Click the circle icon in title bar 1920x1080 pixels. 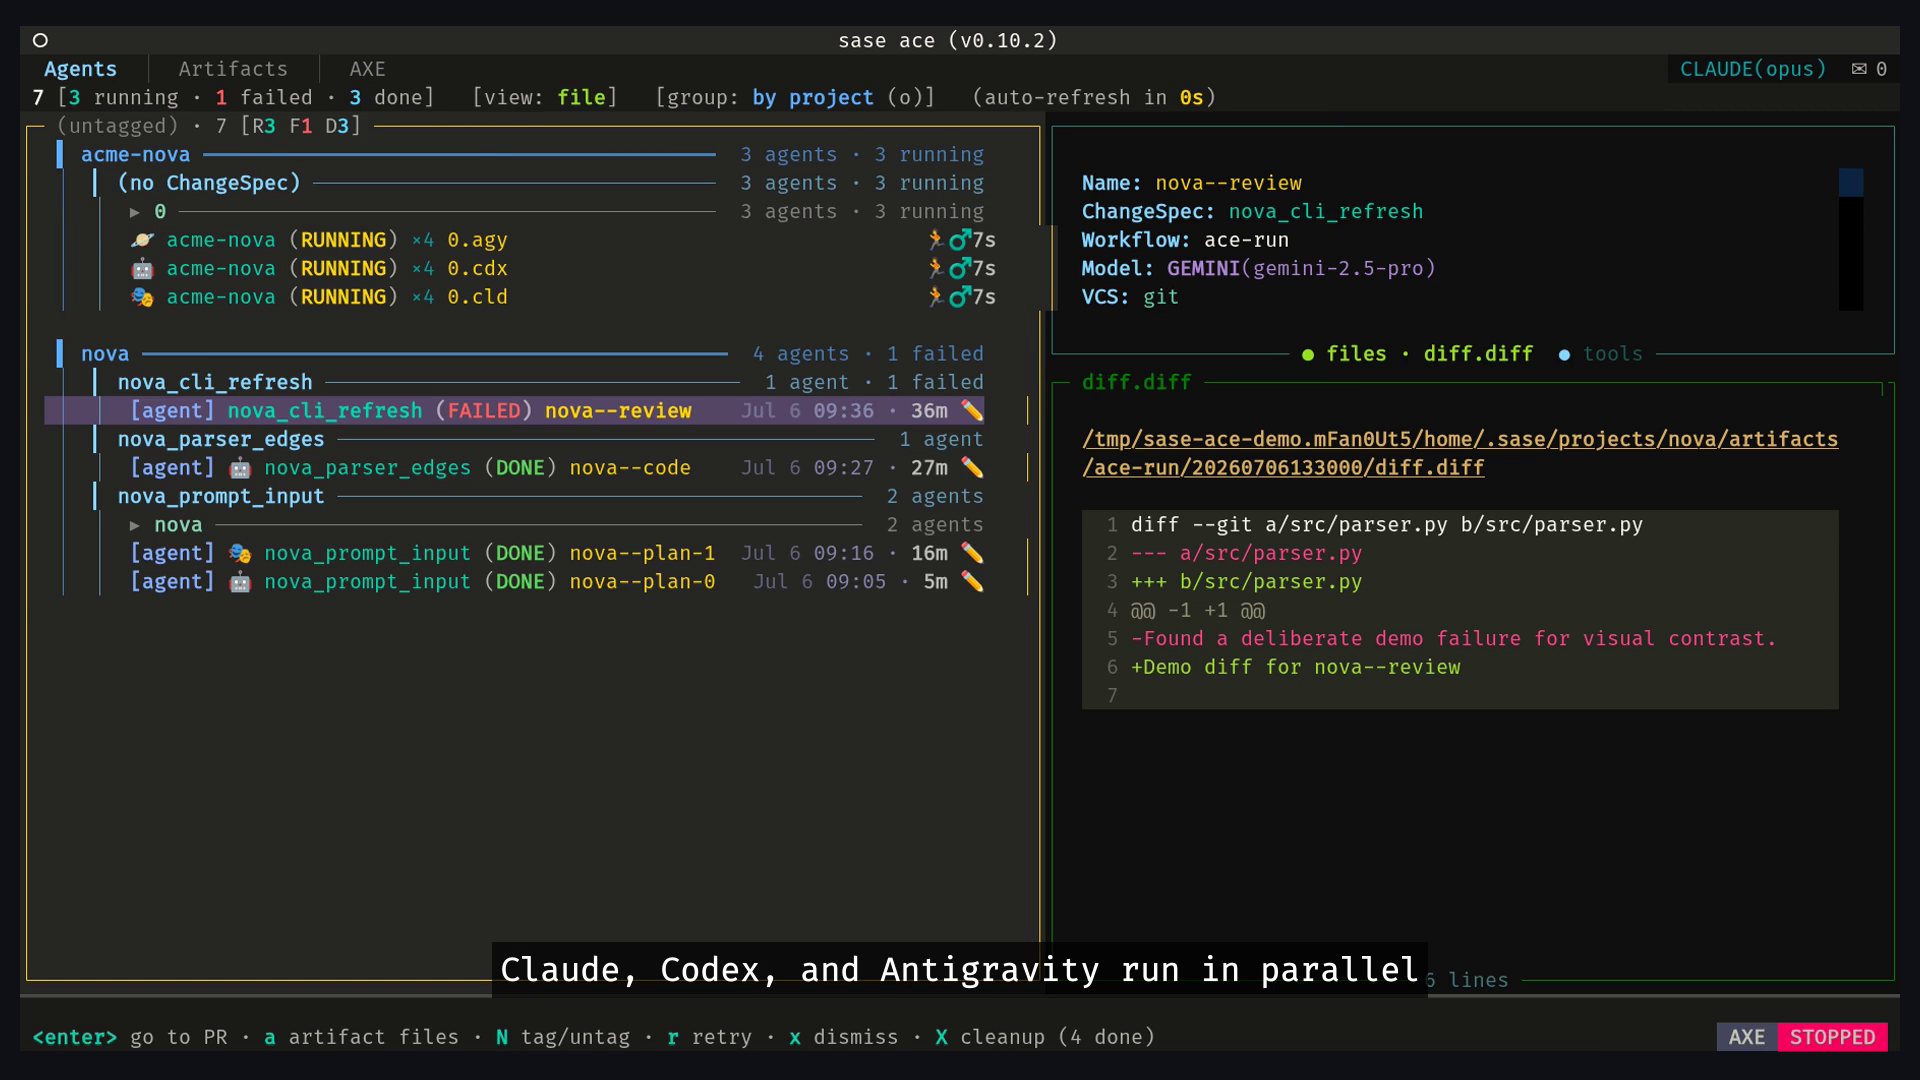click(40, 41)
